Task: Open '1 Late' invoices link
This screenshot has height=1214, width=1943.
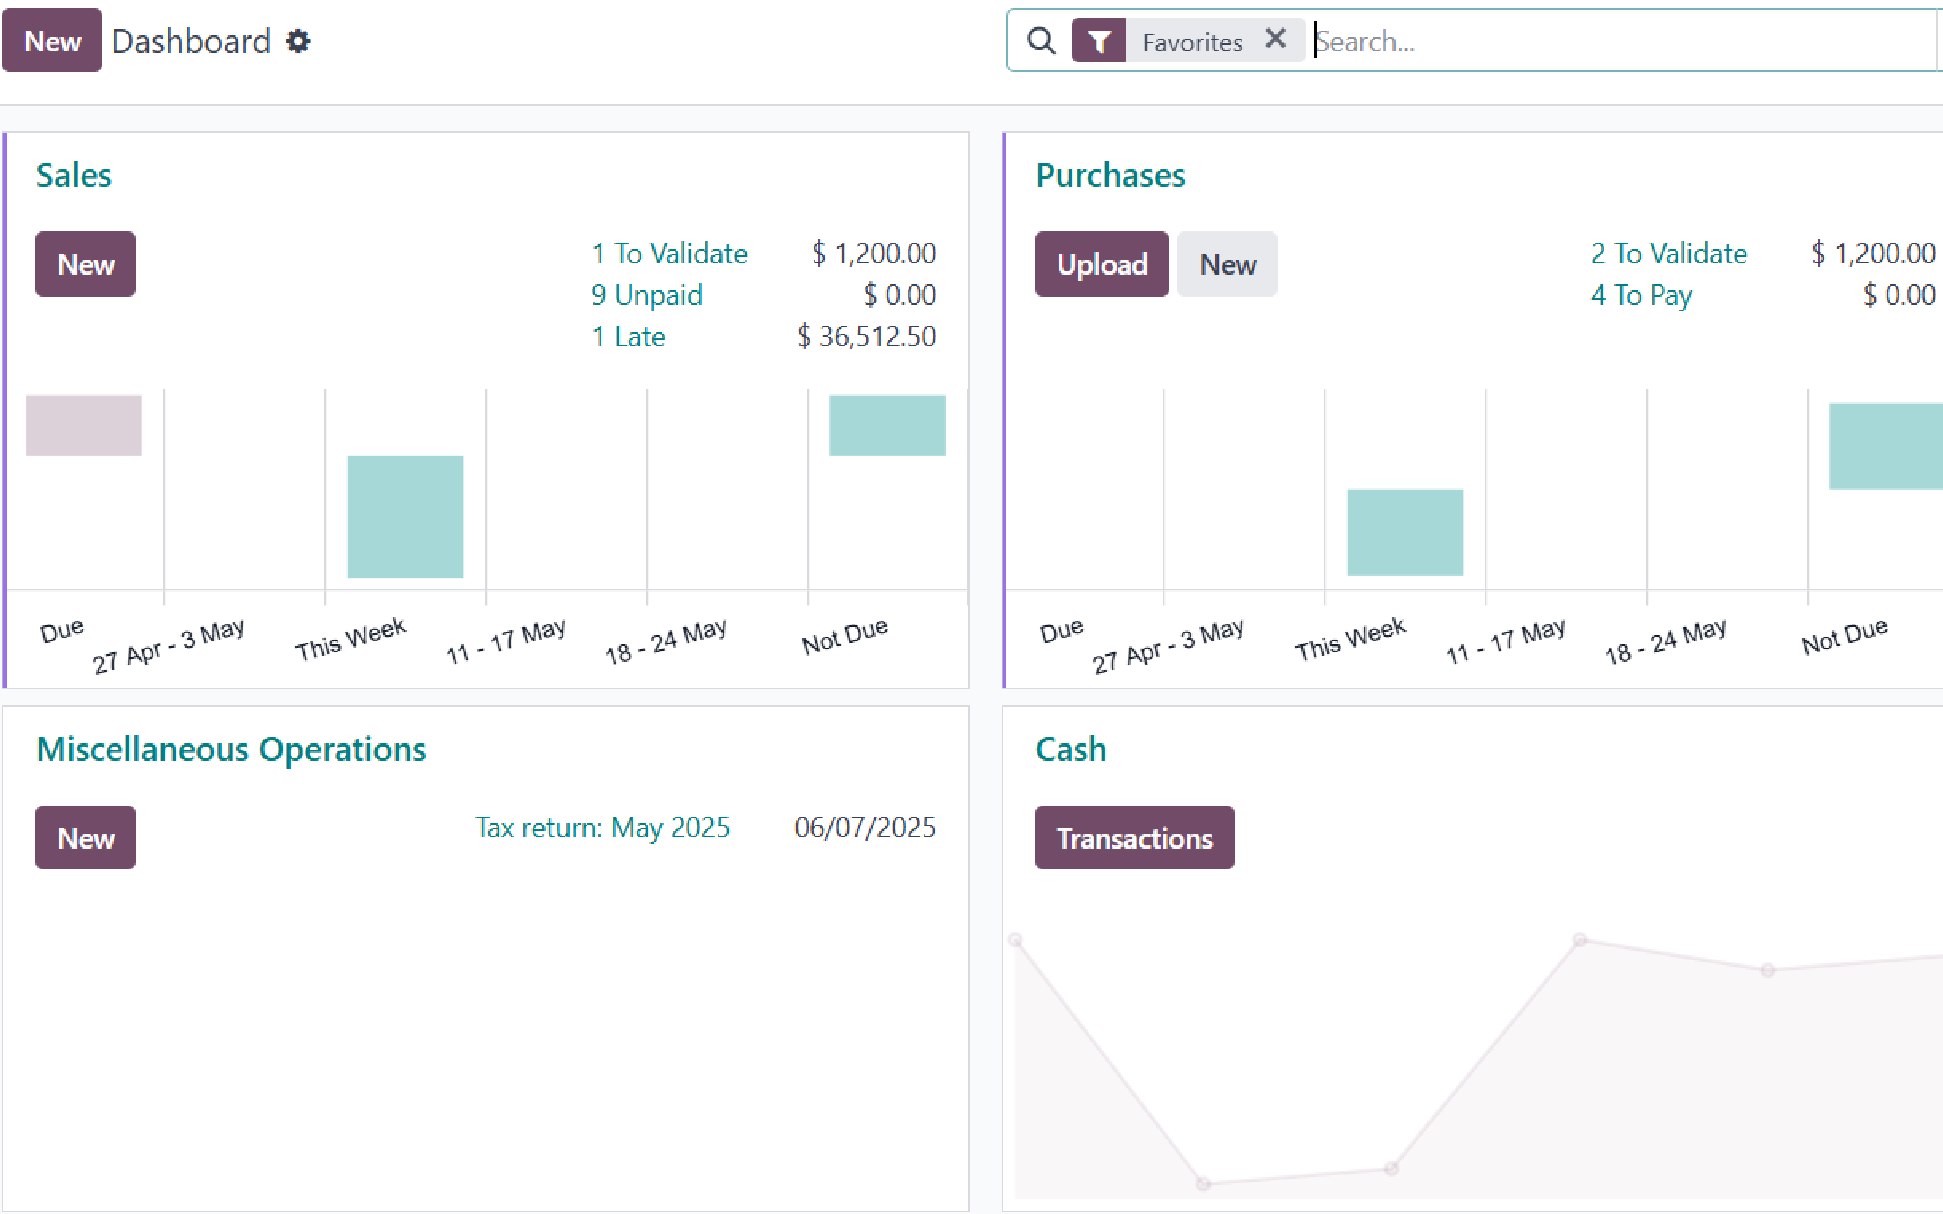Action: [x=628, y=337]
